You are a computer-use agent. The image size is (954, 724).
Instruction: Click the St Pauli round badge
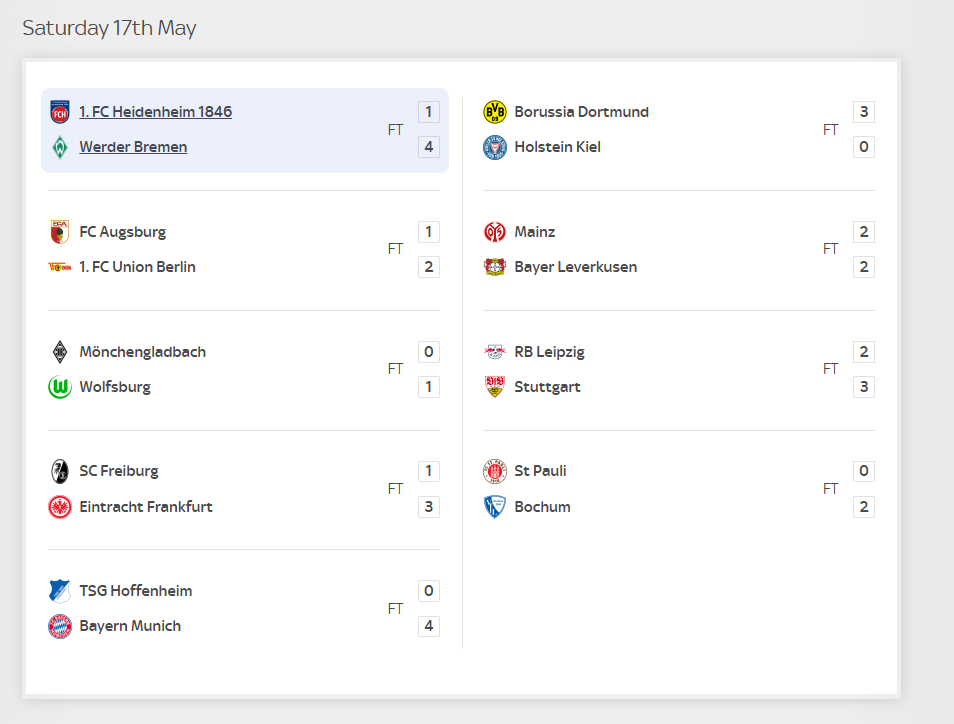point(495,472)
